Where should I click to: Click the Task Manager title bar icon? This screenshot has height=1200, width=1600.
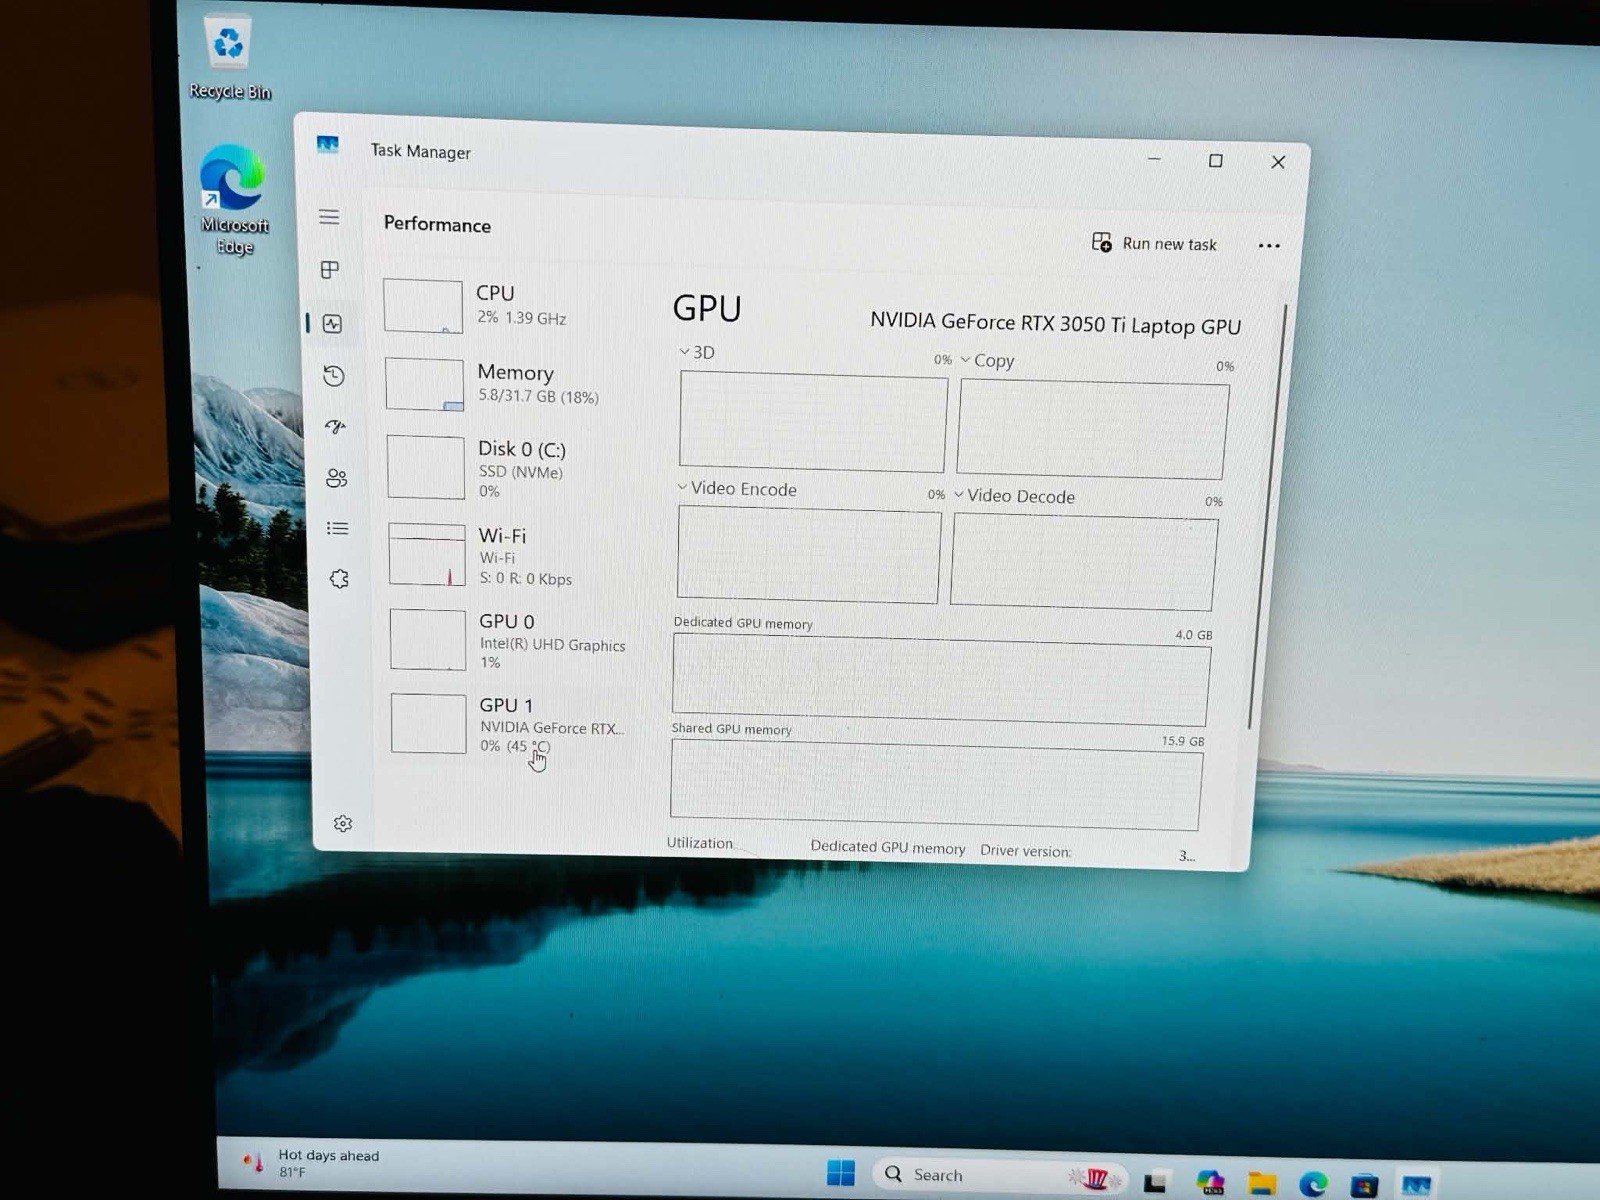(328, 145)
